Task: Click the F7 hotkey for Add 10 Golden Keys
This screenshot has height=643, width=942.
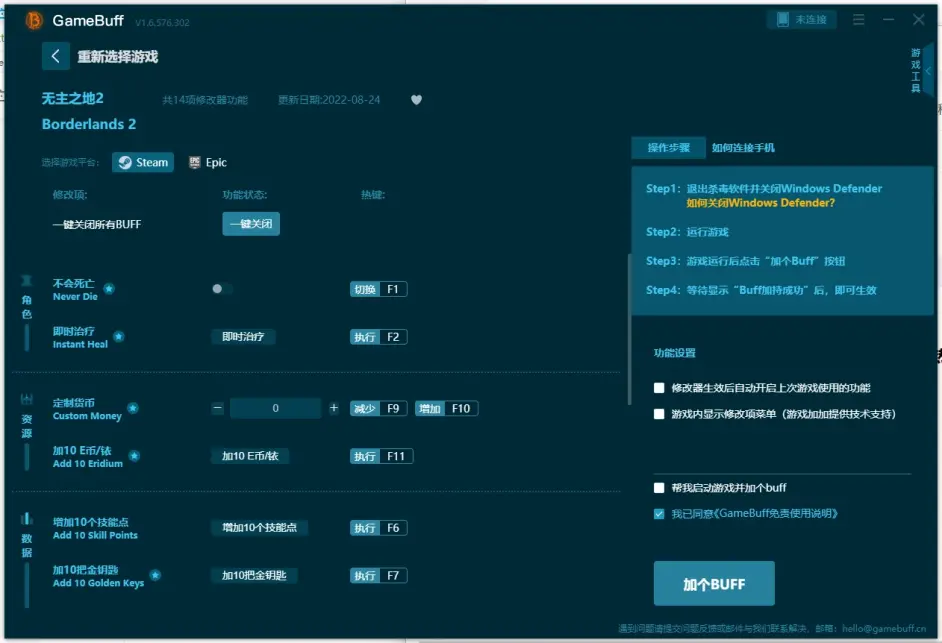Action: point(378,576)
